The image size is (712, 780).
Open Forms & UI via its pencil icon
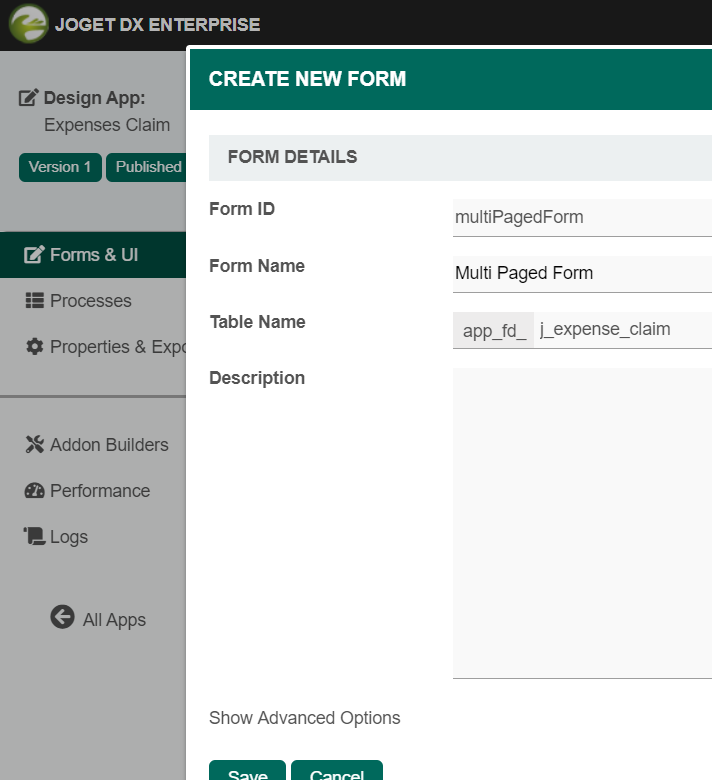click(x=35, y=255)
